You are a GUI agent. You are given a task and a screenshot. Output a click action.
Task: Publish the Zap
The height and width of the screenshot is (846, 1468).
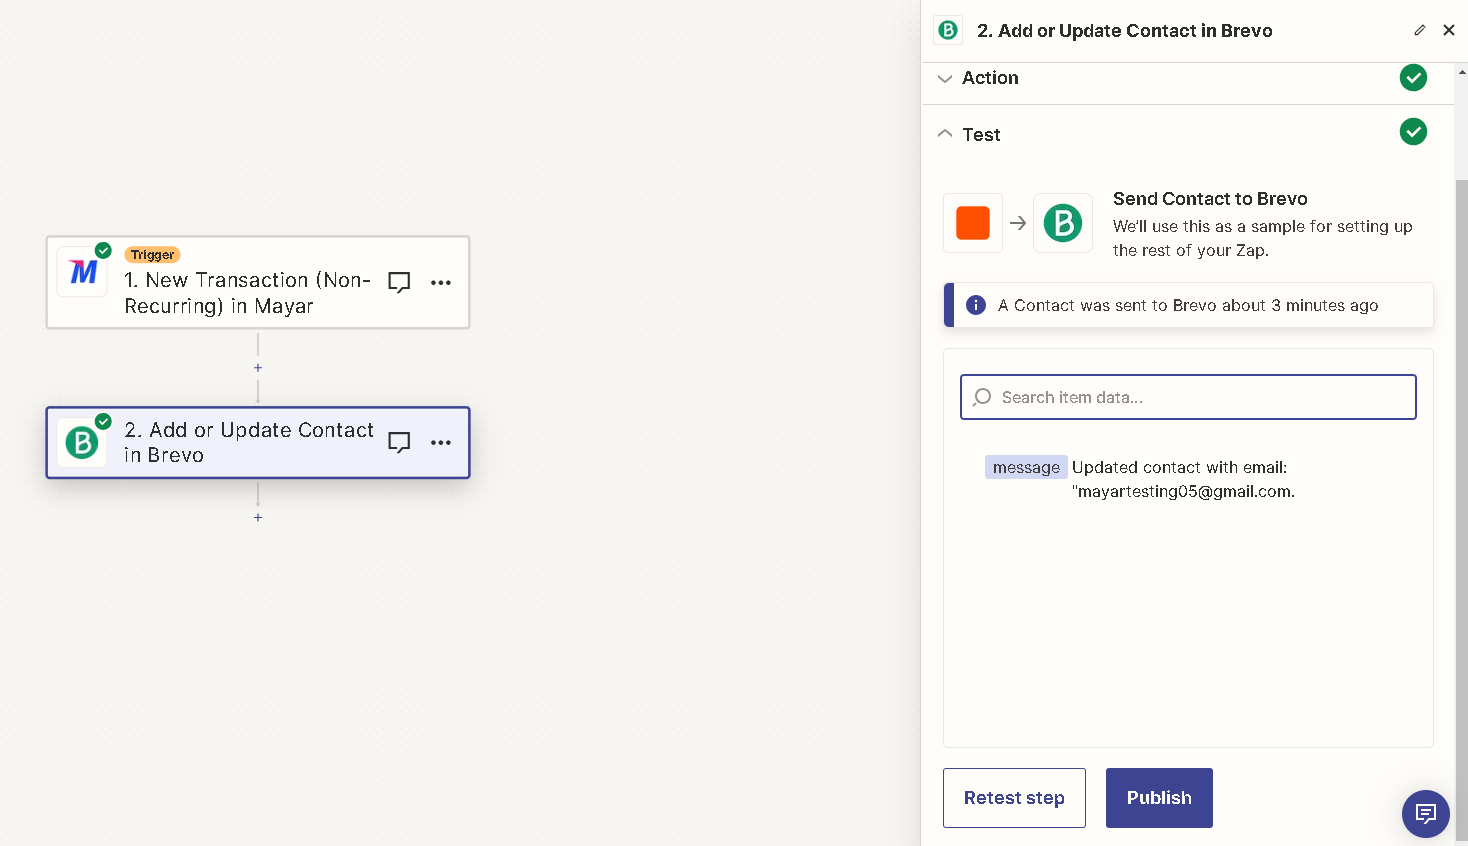click(1159, 798)
